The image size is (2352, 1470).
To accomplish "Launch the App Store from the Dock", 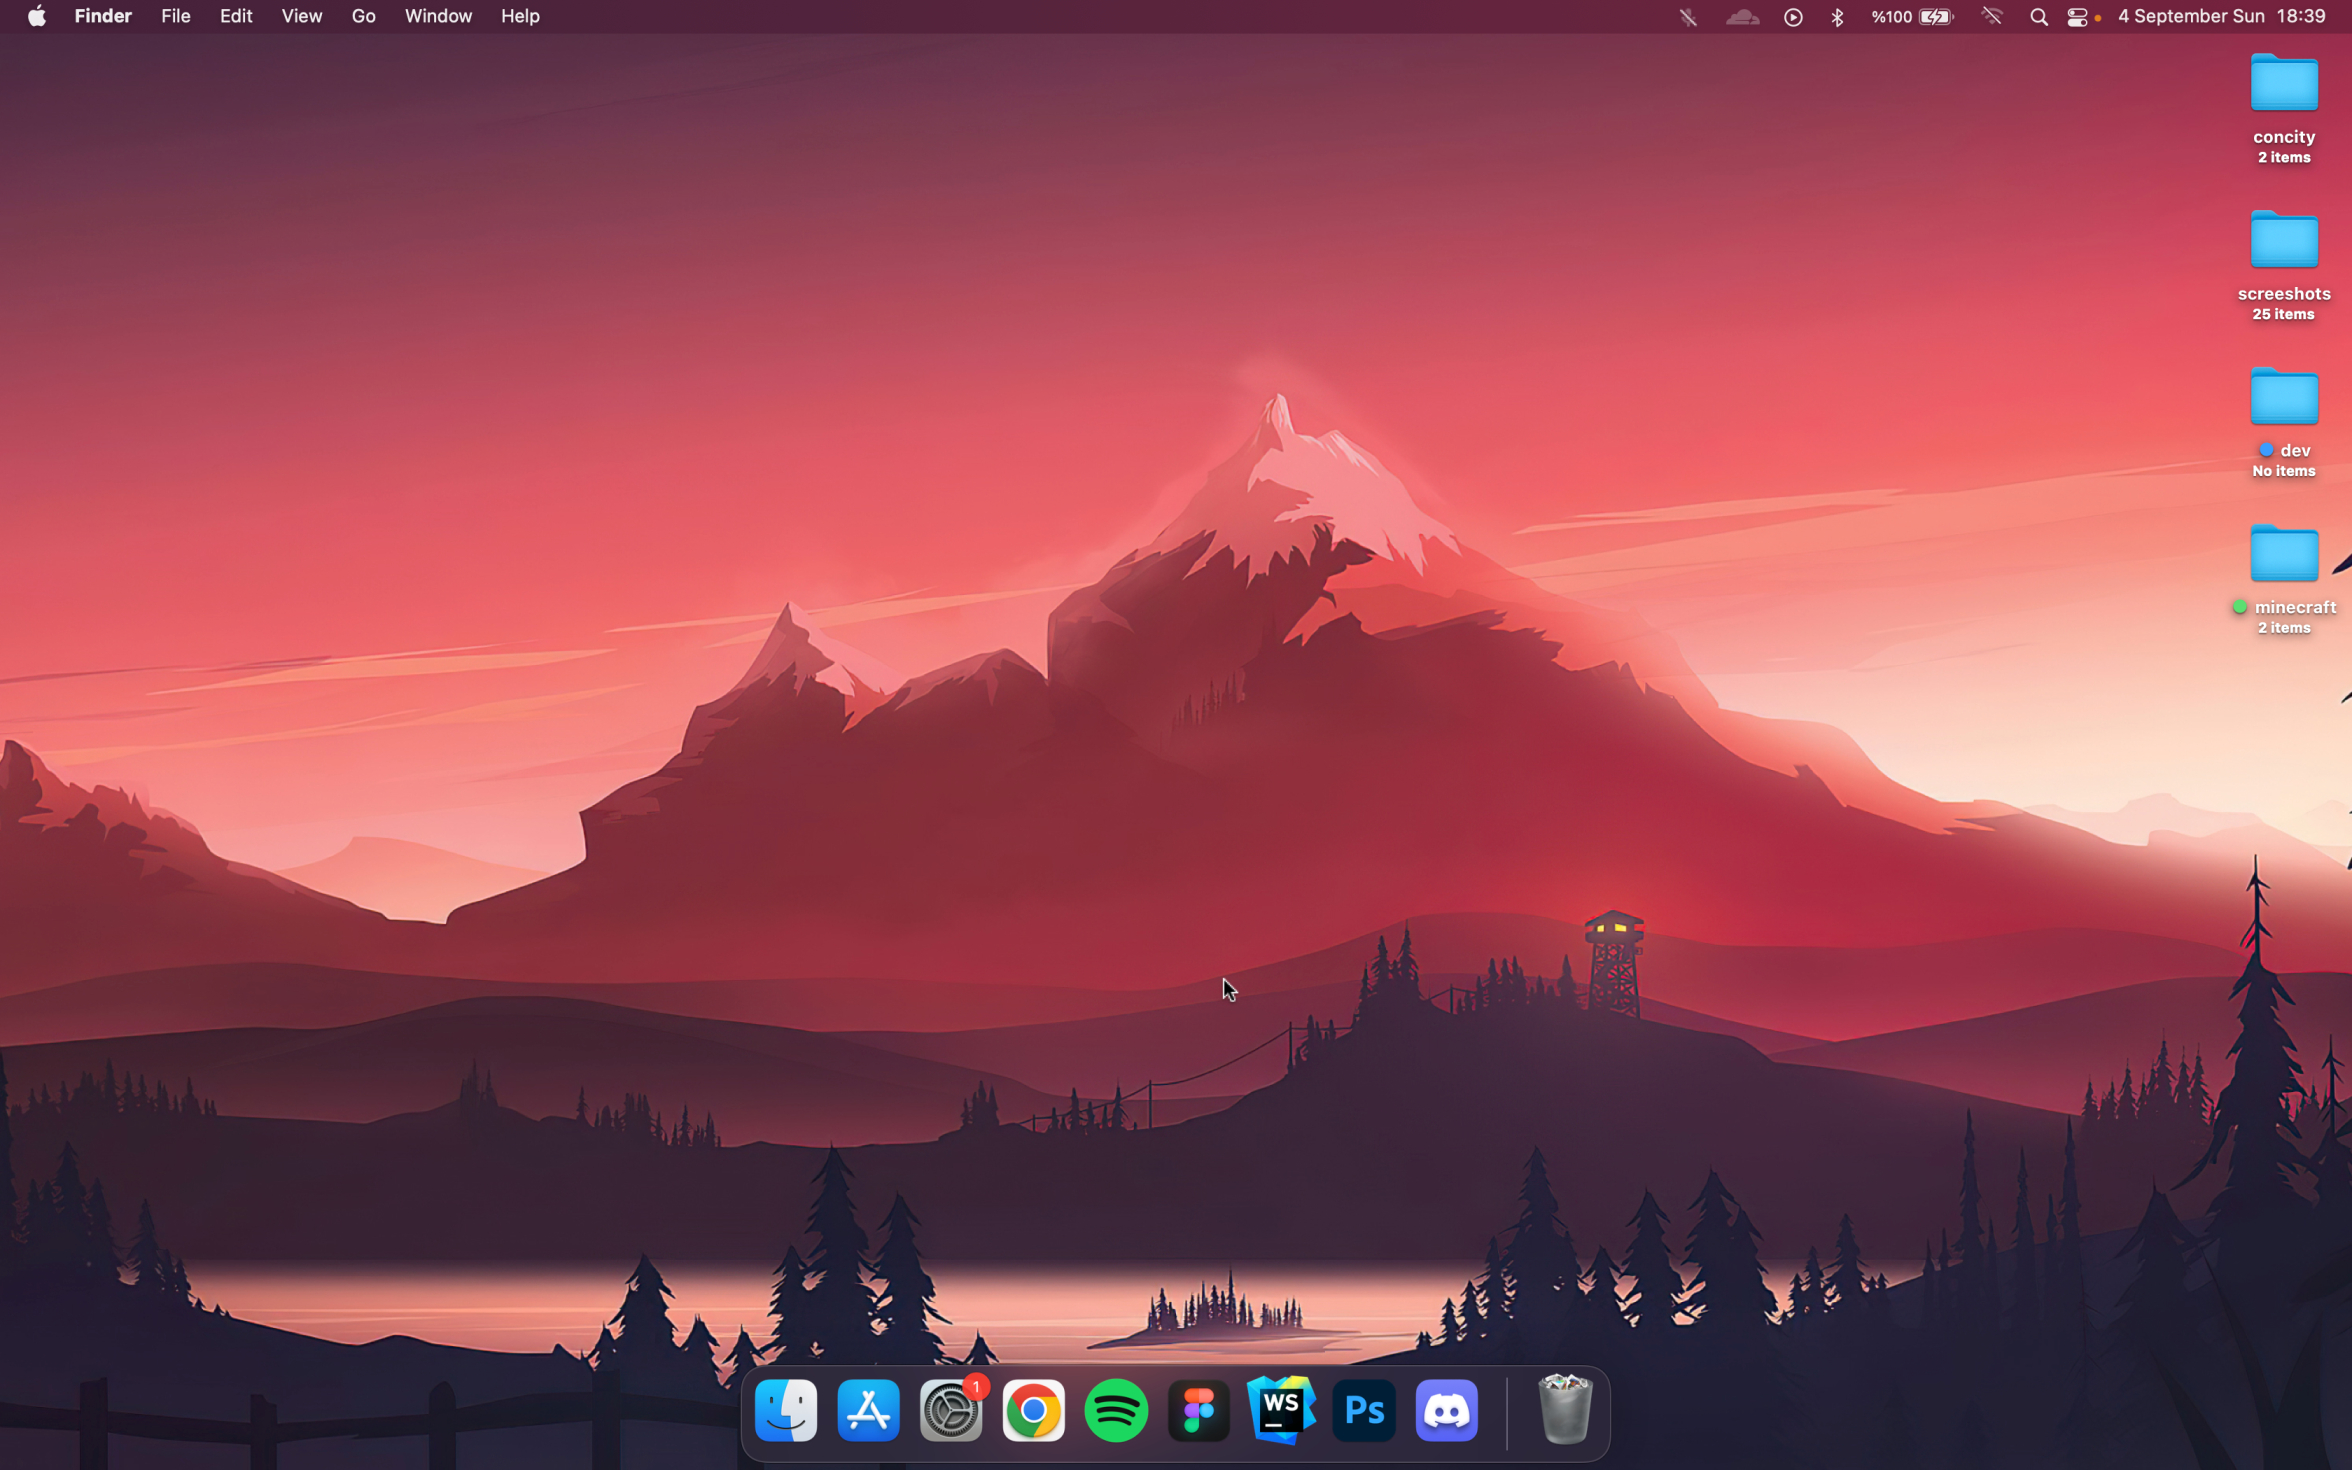I will 868,1410.
